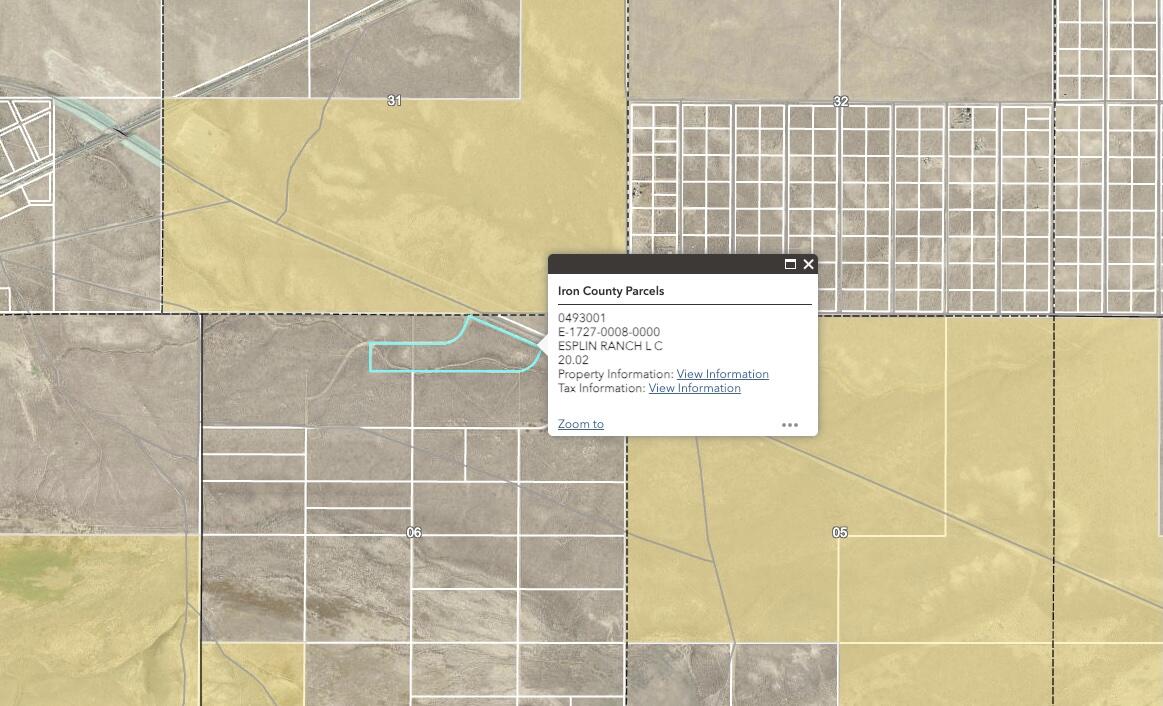Click the acreage value 20.02
This screenshot has width=1163, height=706.
click(573, 360)
